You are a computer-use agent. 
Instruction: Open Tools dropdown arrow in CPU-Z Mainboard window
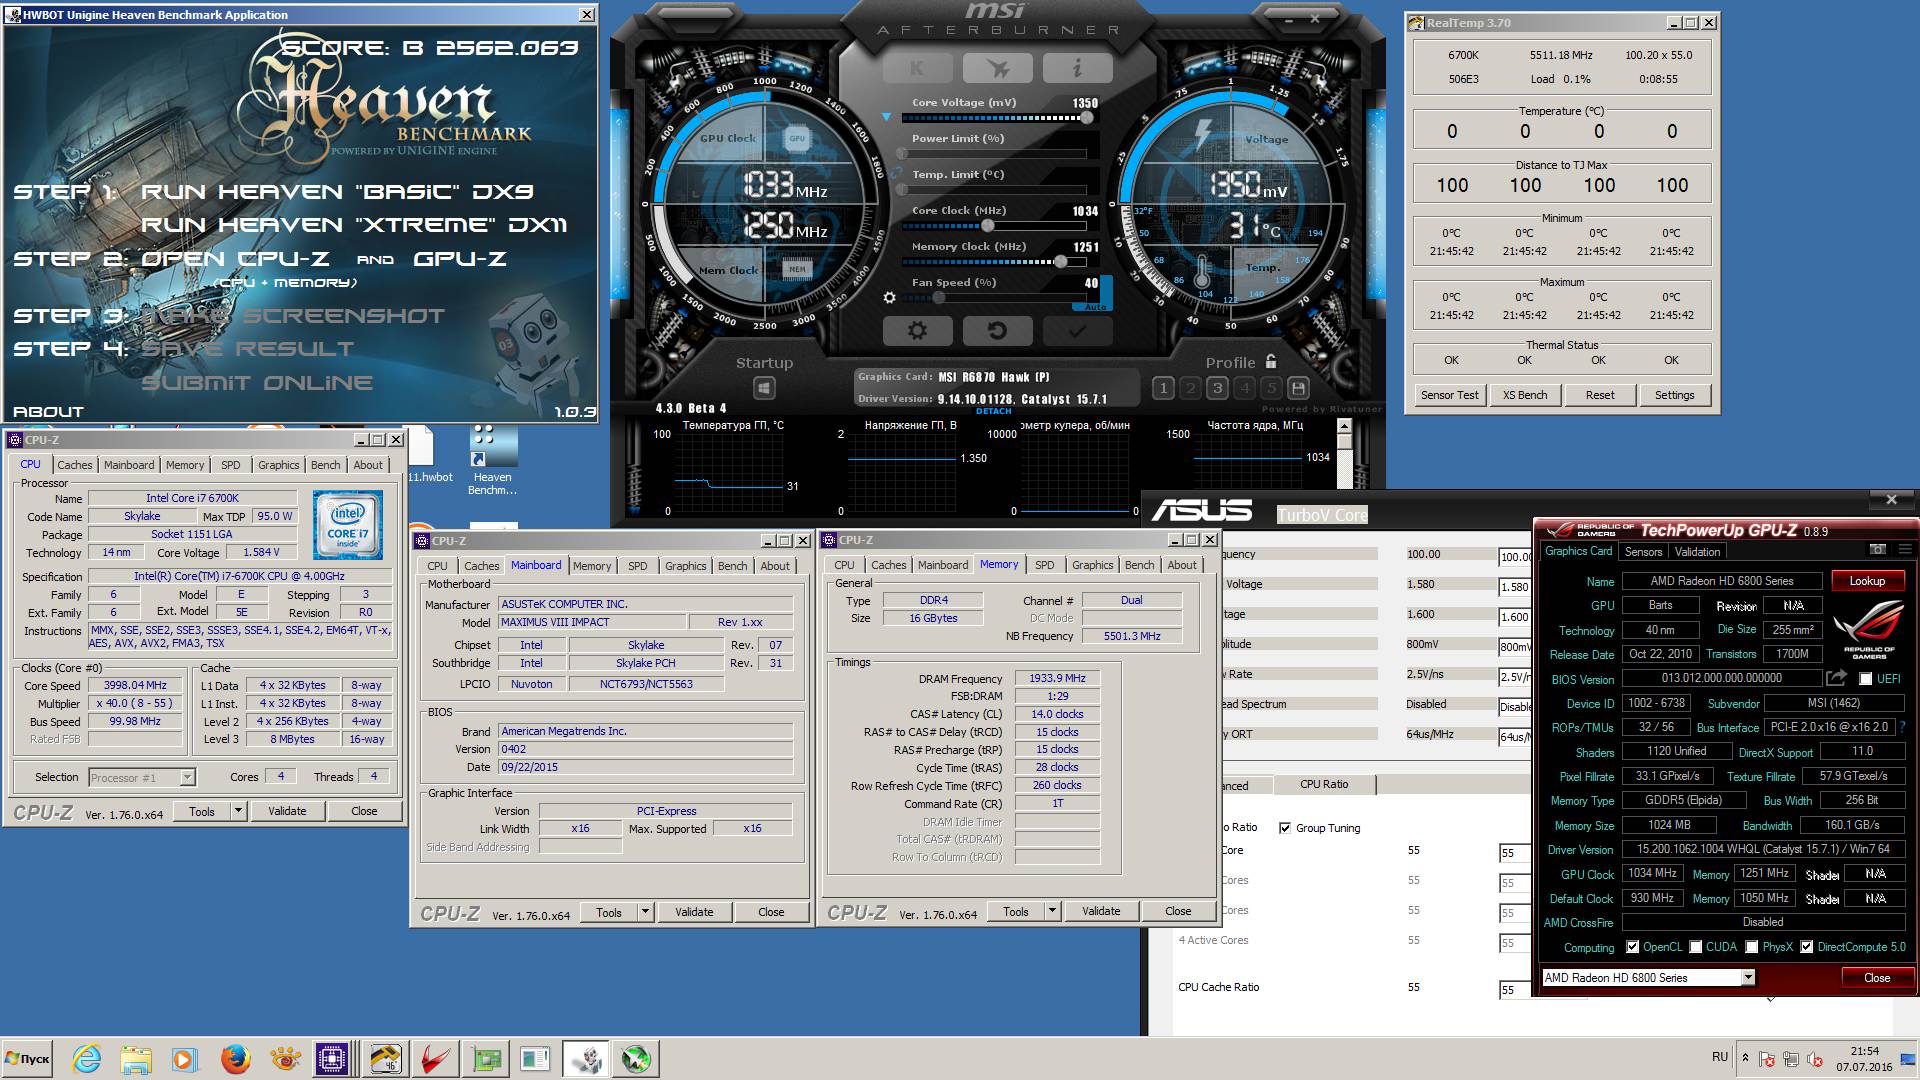click(646, 912)
